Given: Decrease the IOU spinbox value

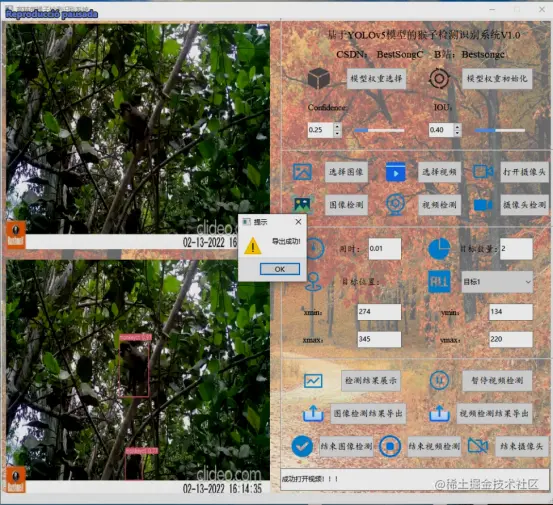Looking at the screenshot, I should coord(457,134).
